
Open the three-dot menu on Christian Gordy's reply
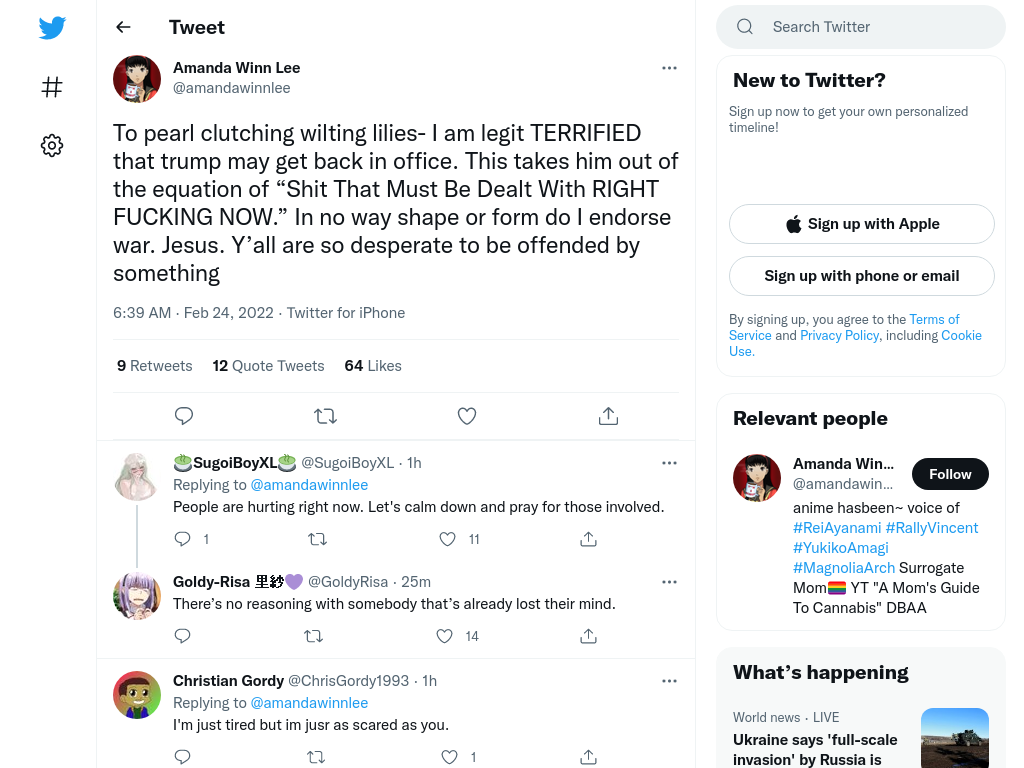click(669, 681)
